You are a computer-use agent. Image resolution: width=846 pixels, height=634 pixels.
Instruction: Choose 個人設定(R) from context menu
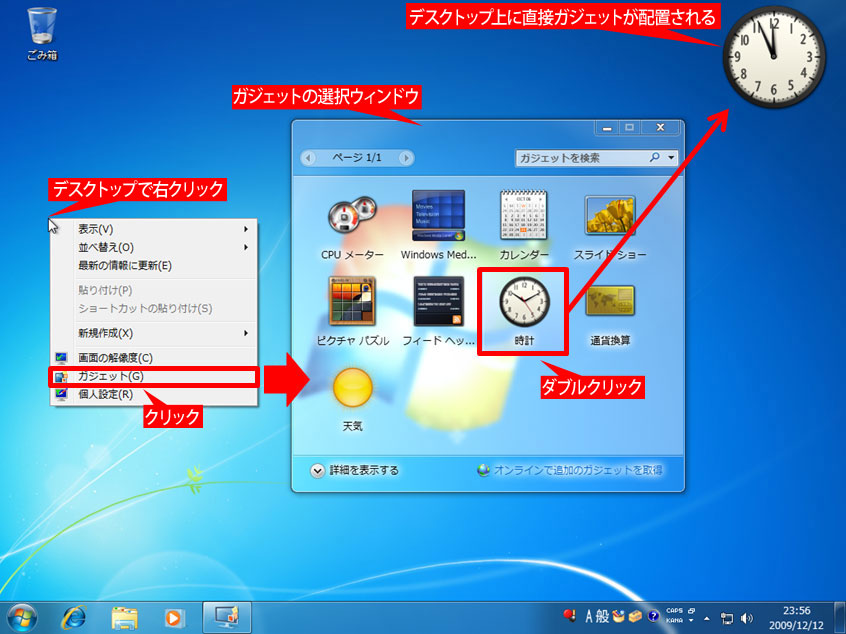[x=154, y=394]
